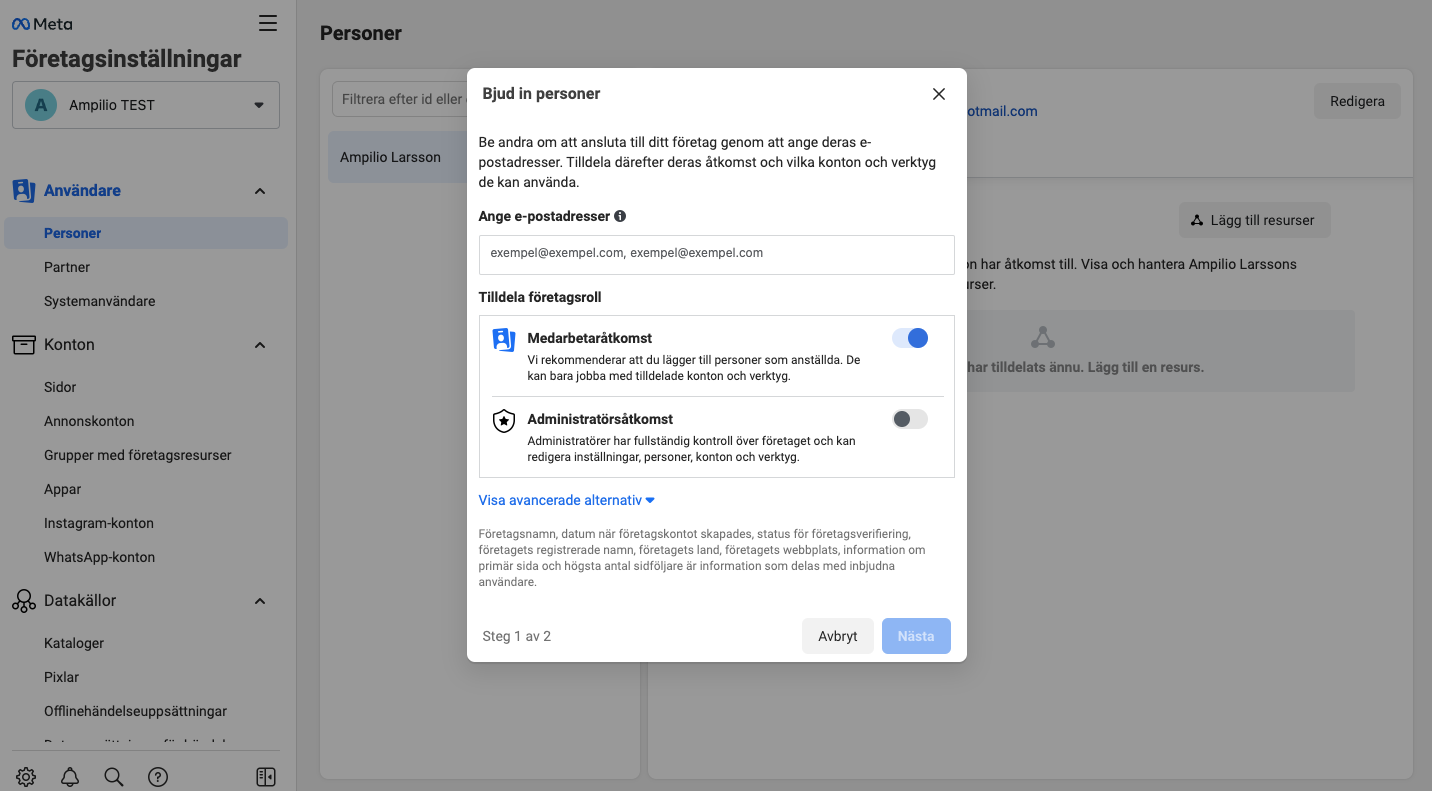Open the help question mark icon
Image resolution: width=1432 pixels, height=791 pixels.
[x=158, y=777]
